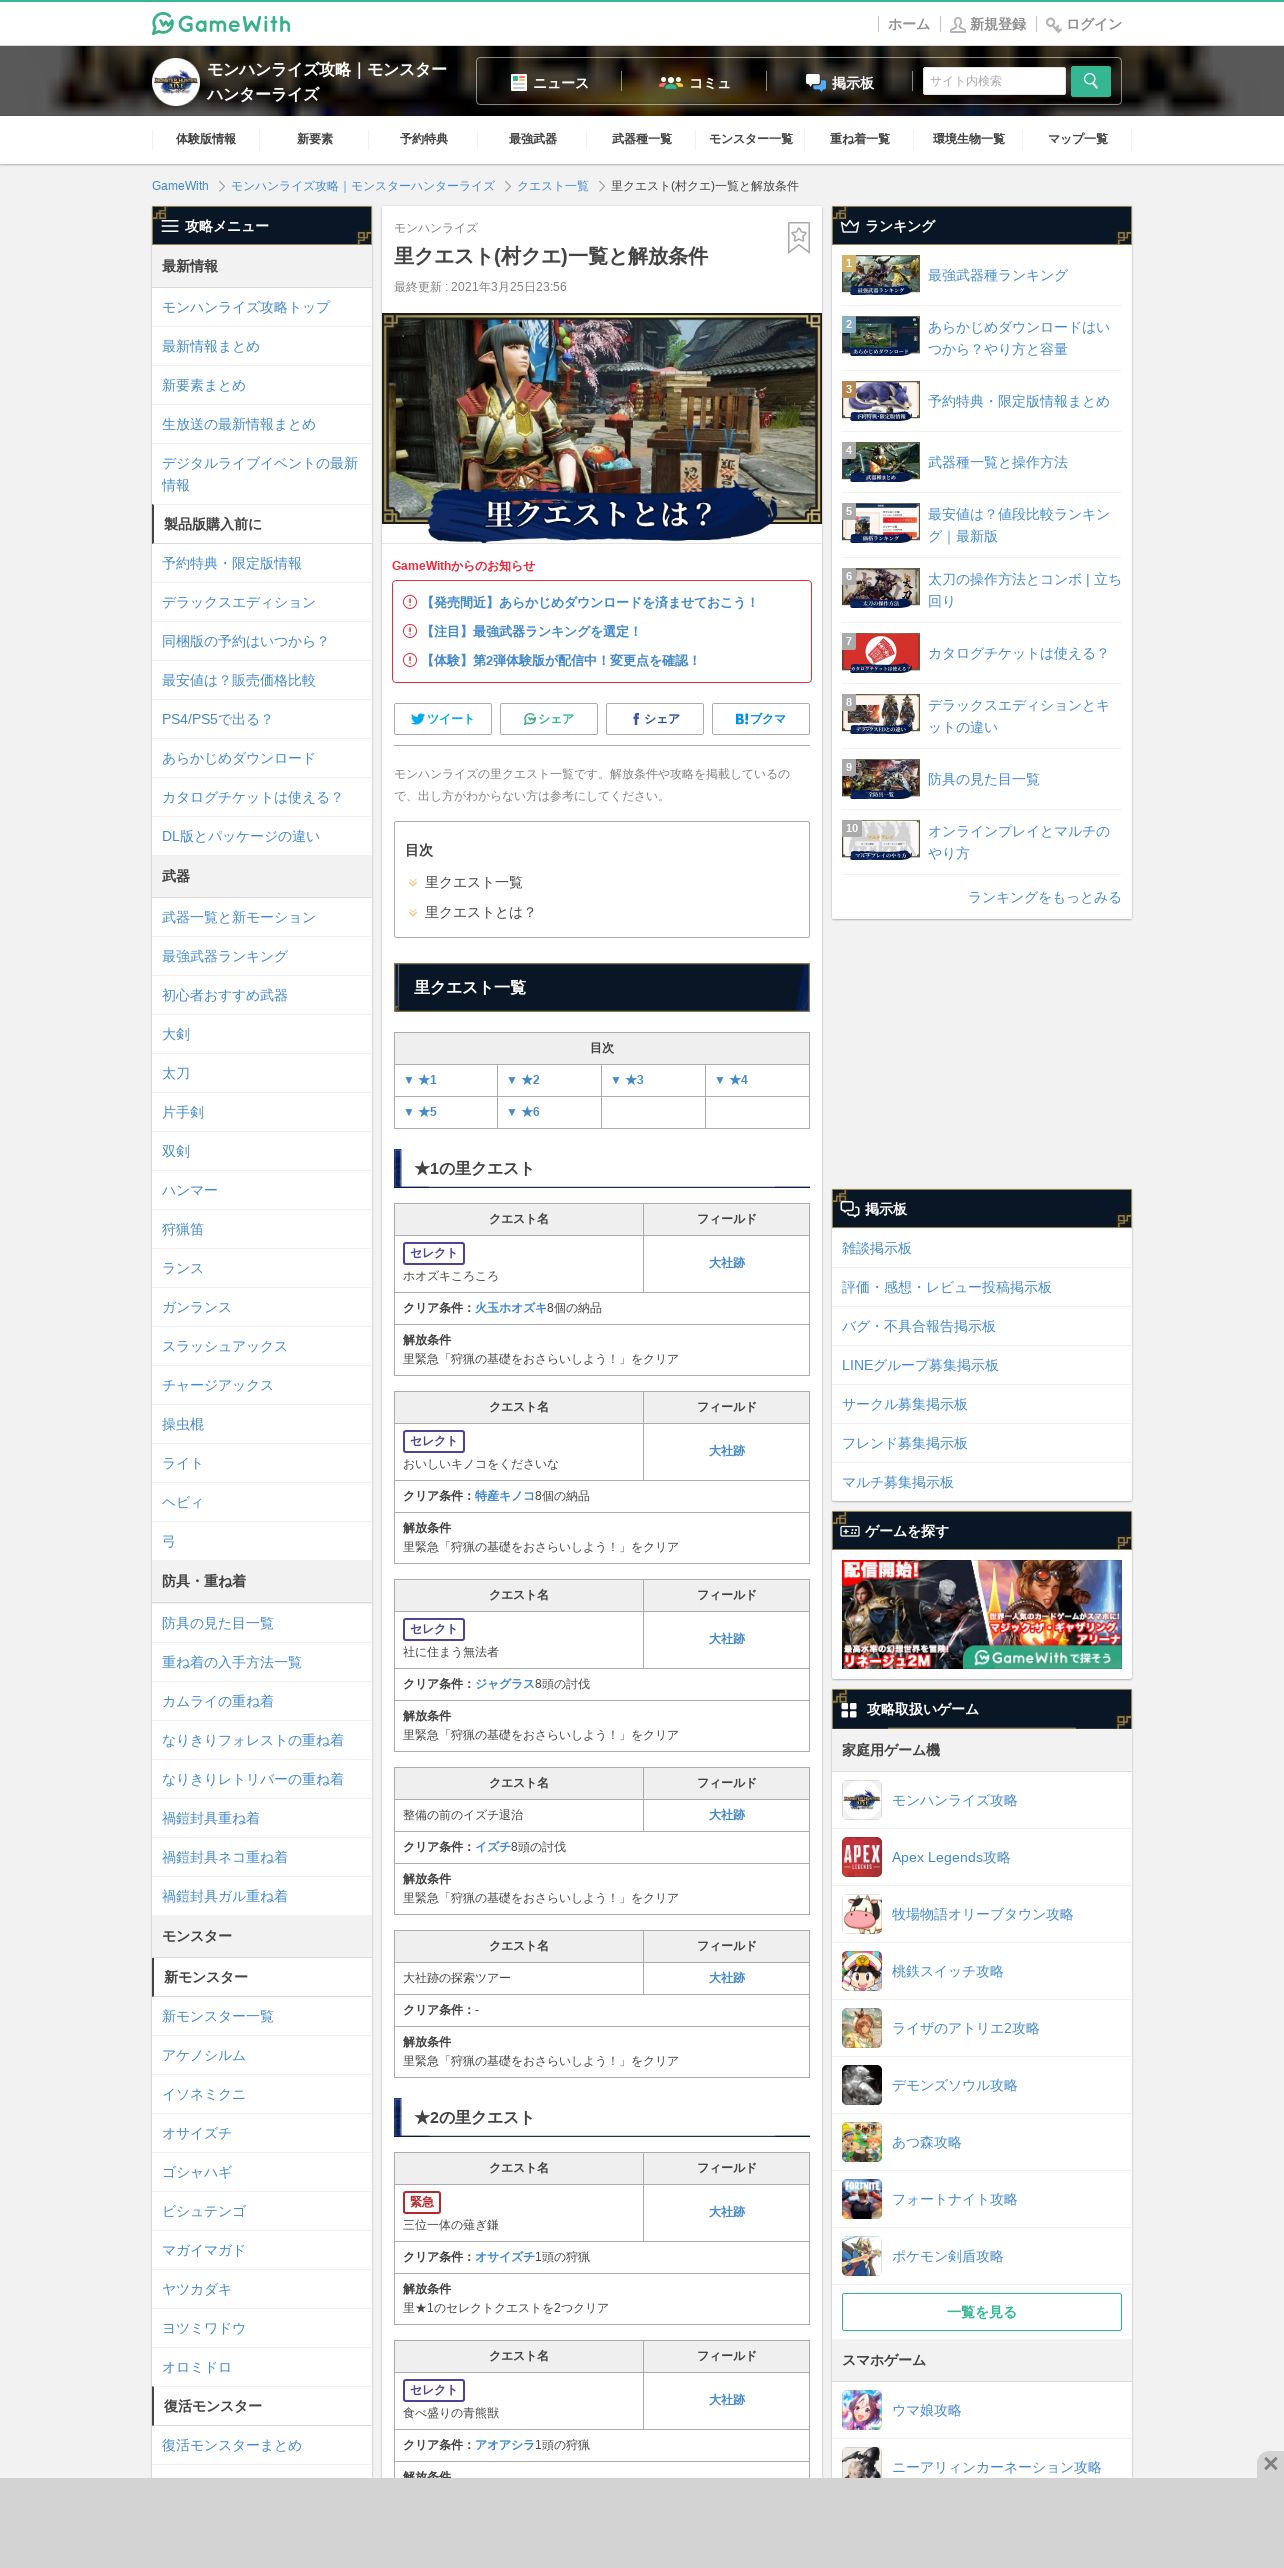Click the あつ森攻略 icon
The image size is (1284, 2568).
coord(862,2142)
